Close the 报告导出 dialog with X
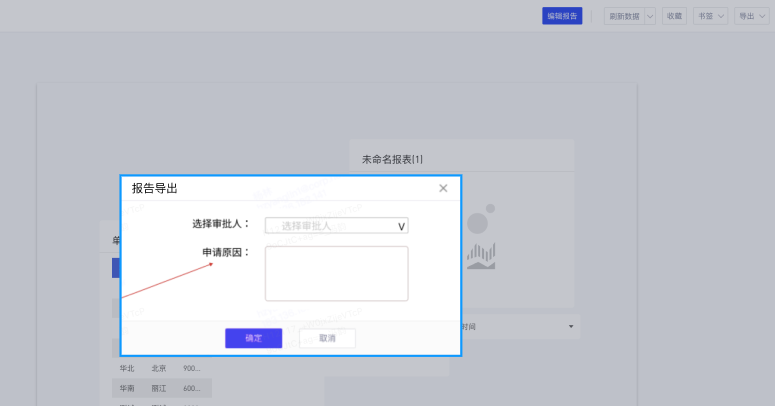Image resolution: width=775 pixels, height=406 pixels. pos(443,188)
